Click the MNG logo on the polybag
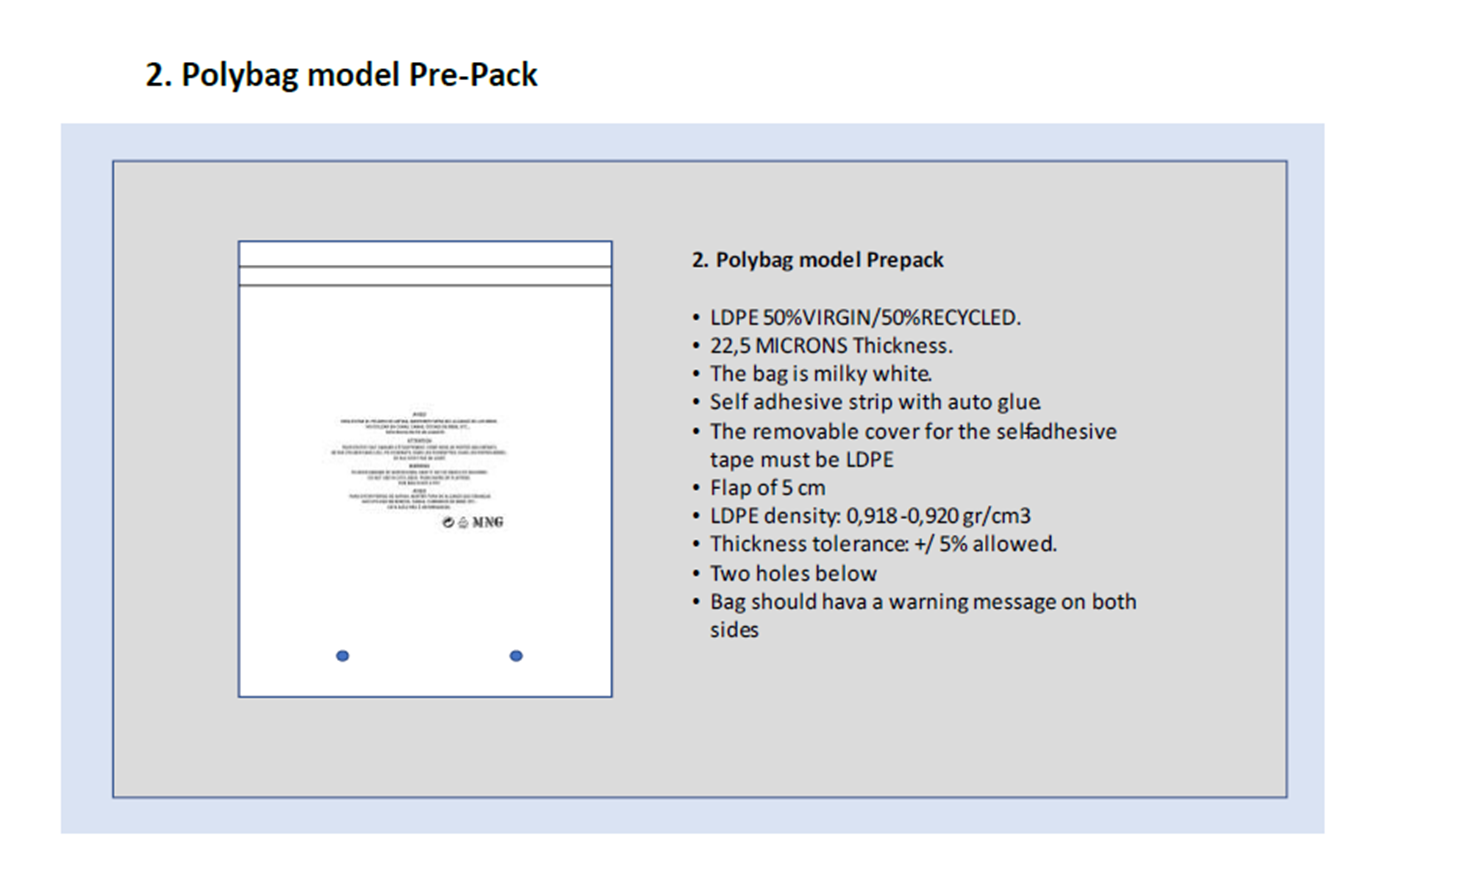 point(487,523)
